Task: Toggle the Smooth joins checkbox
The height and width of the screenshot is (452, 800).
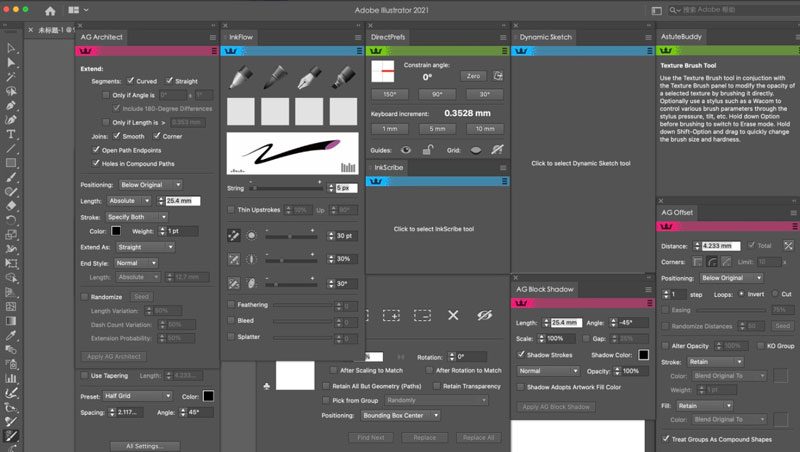Action: pos(117,136)
